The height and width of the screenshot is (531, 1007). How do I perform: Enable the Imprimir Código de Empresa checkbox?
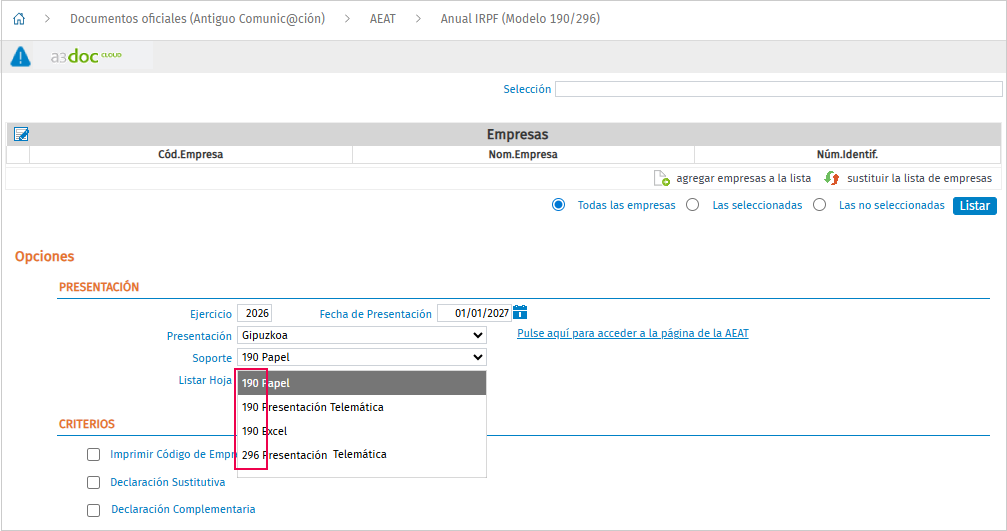(x=94, y=455)
